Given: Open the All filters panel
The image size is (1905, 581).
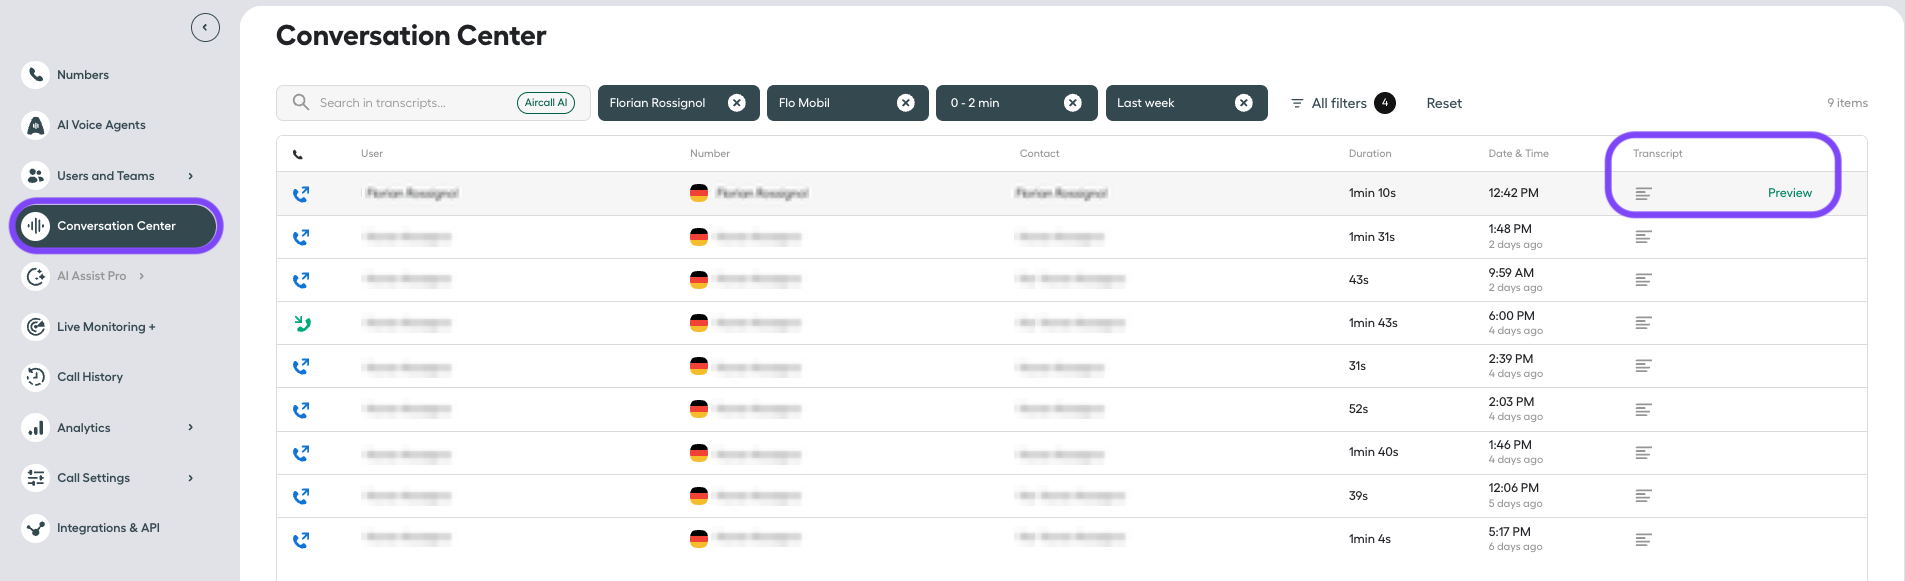Looking at the screenshot, I should point(1342,103).
